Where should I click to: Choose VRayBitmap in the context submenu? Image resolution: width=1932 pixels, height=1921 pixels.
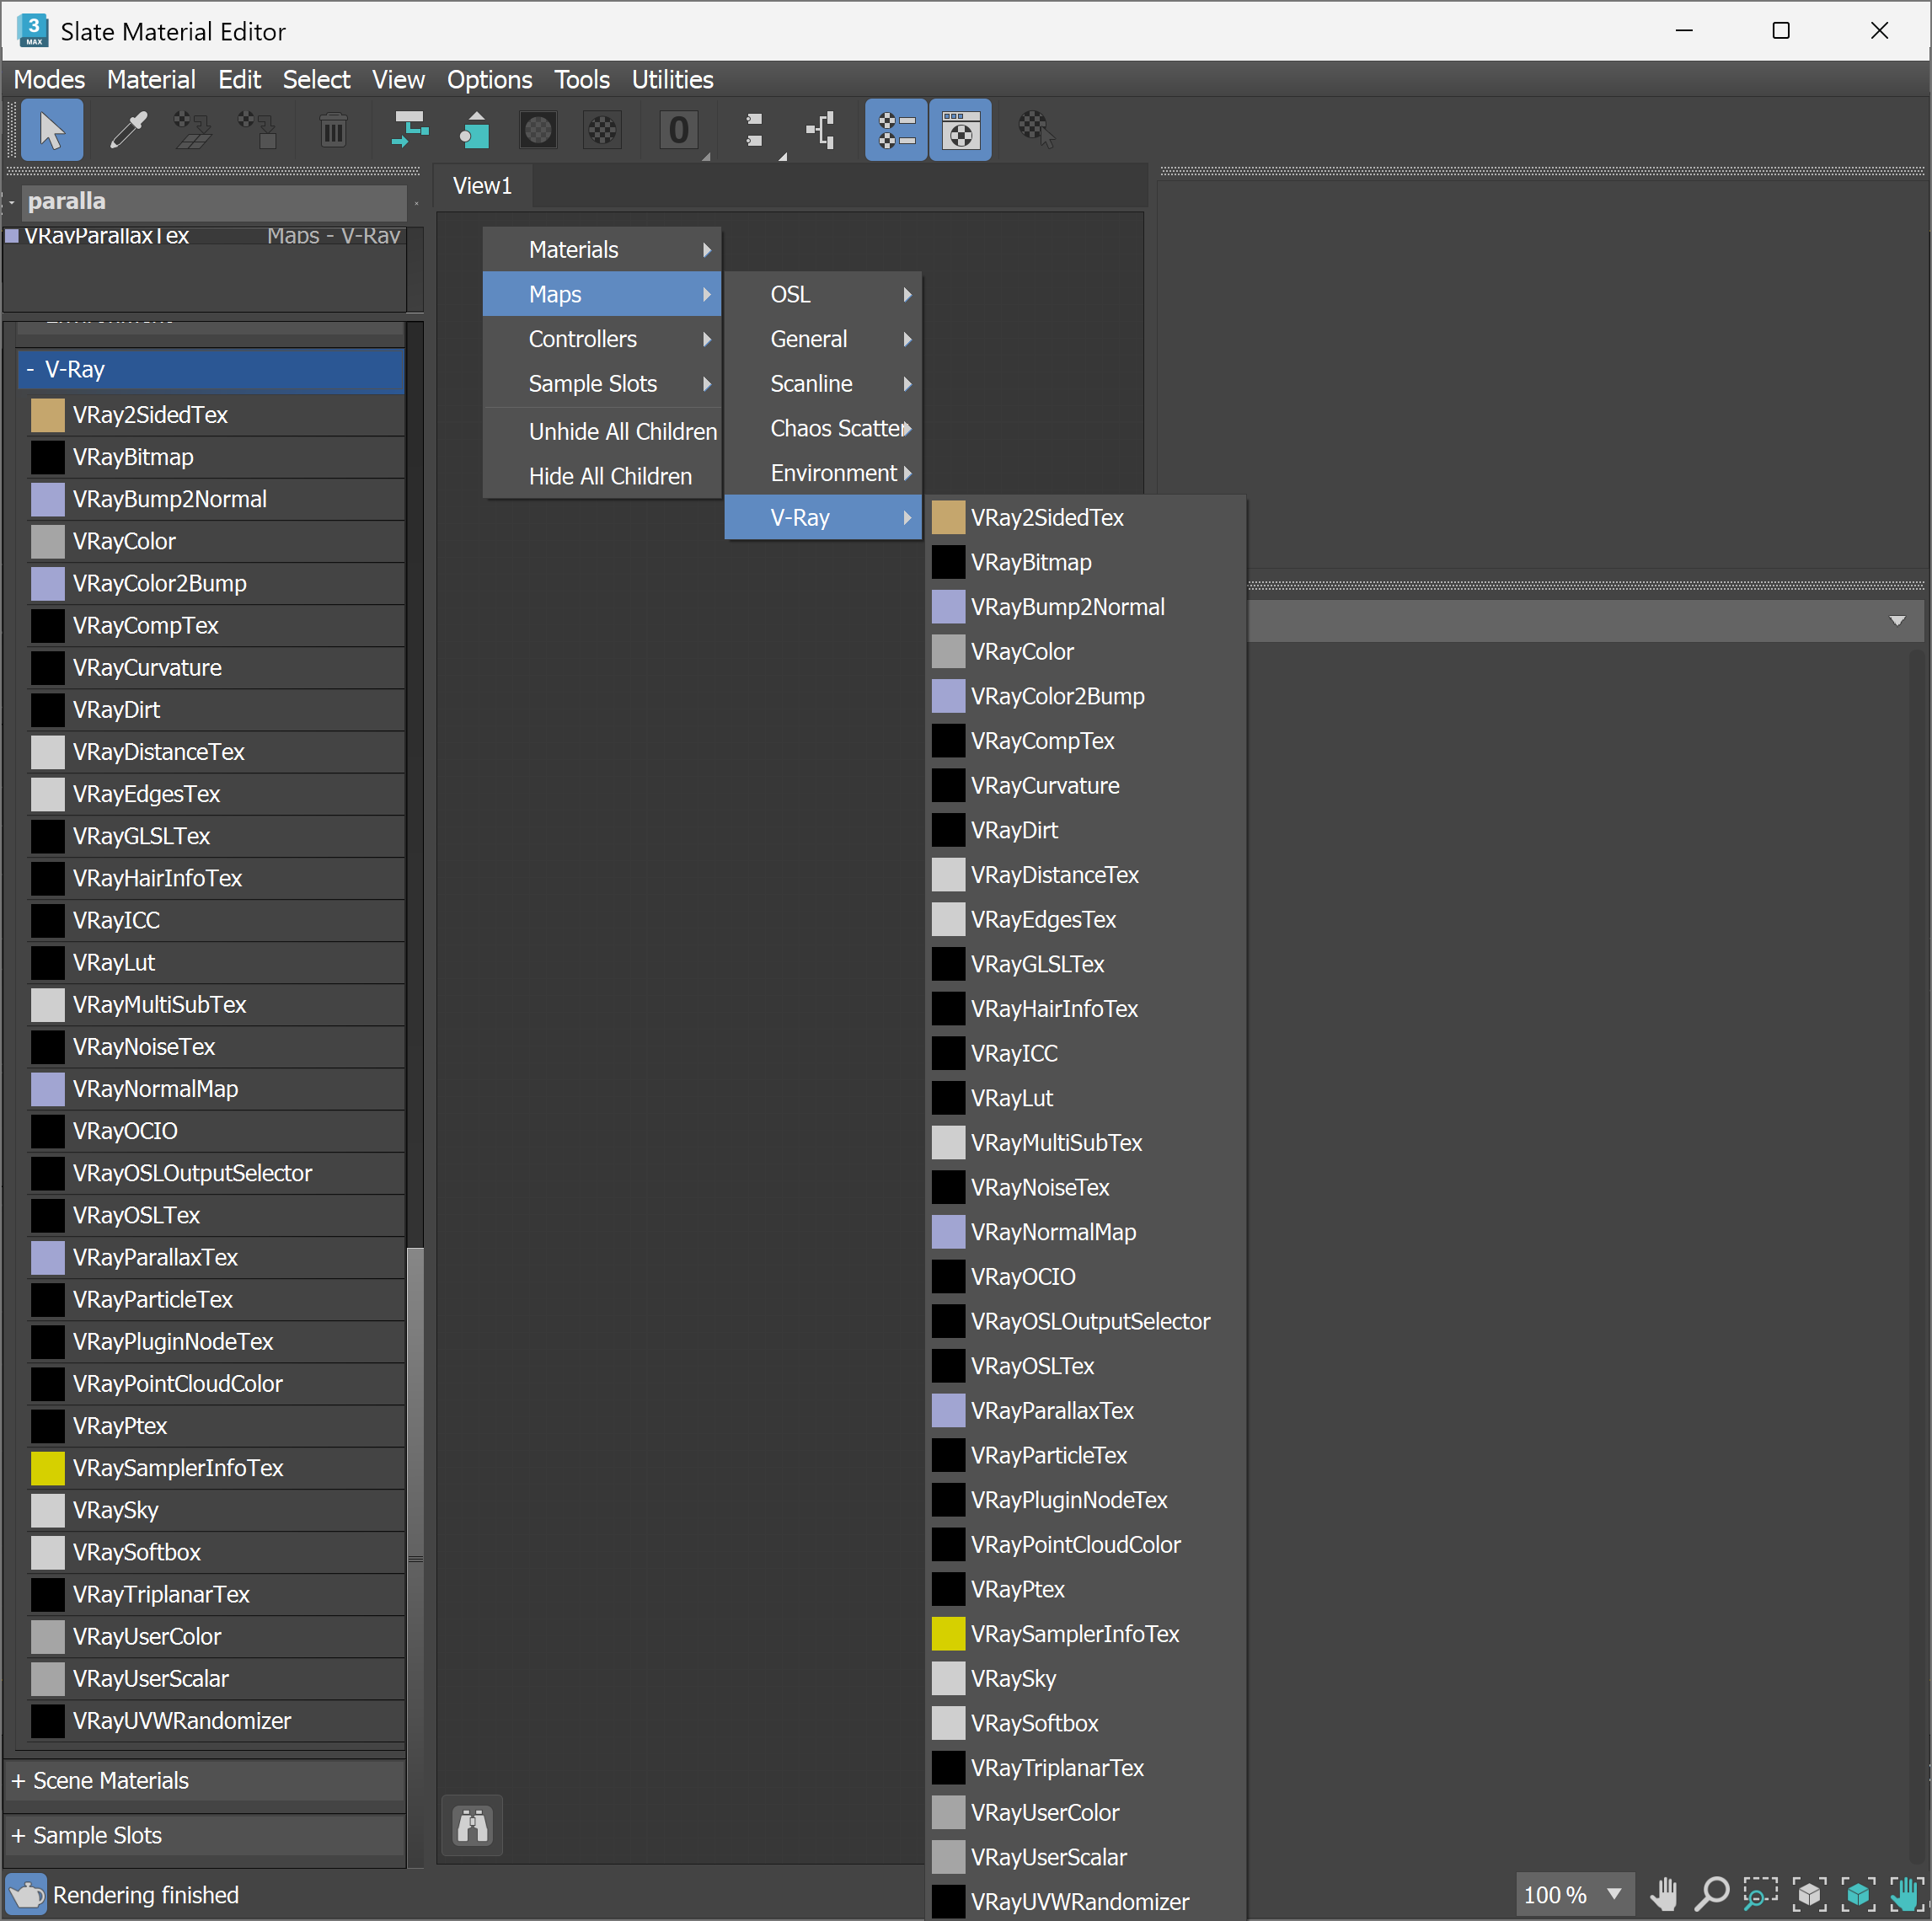tap(1086, 562)
